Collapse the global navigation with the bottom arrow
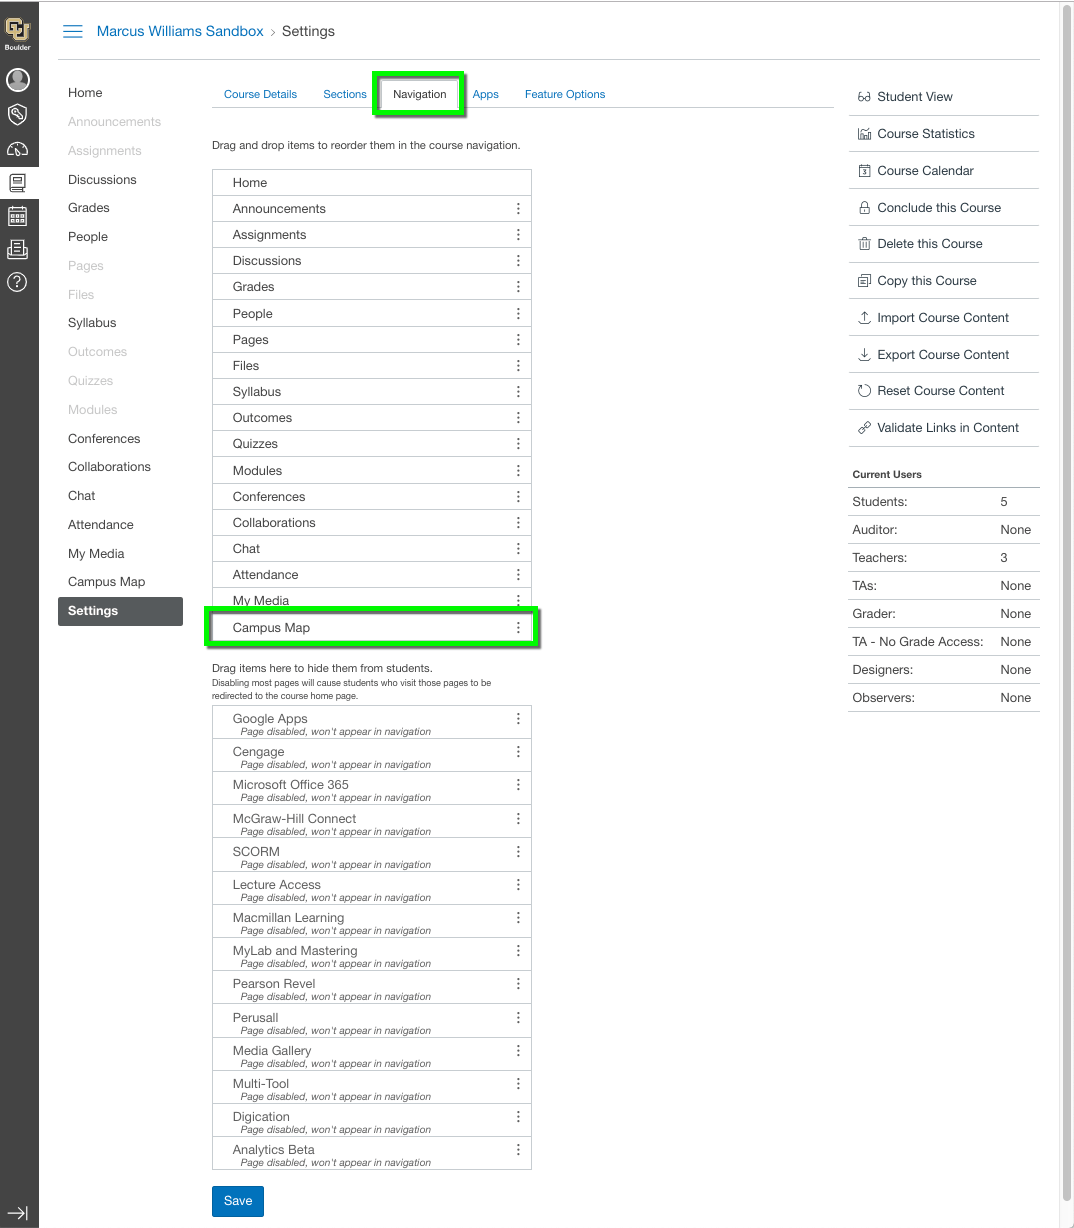The height and width of the screenshot is (1228, 1074). [18, 1212]
